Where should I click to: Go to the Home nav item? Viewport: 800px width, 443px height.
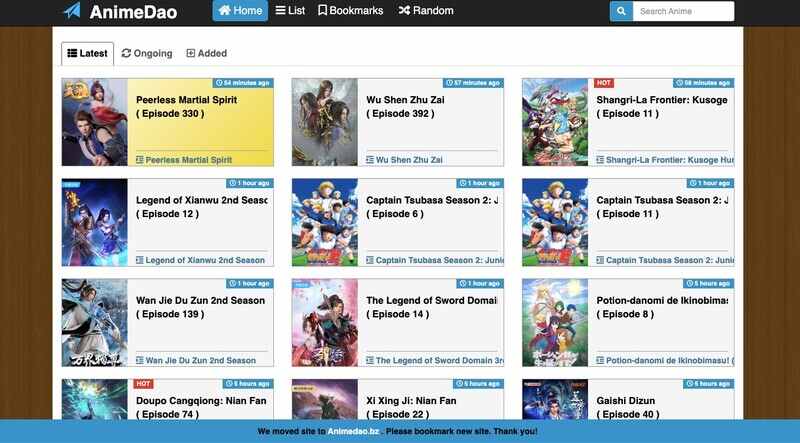click(x=240, y=11)
